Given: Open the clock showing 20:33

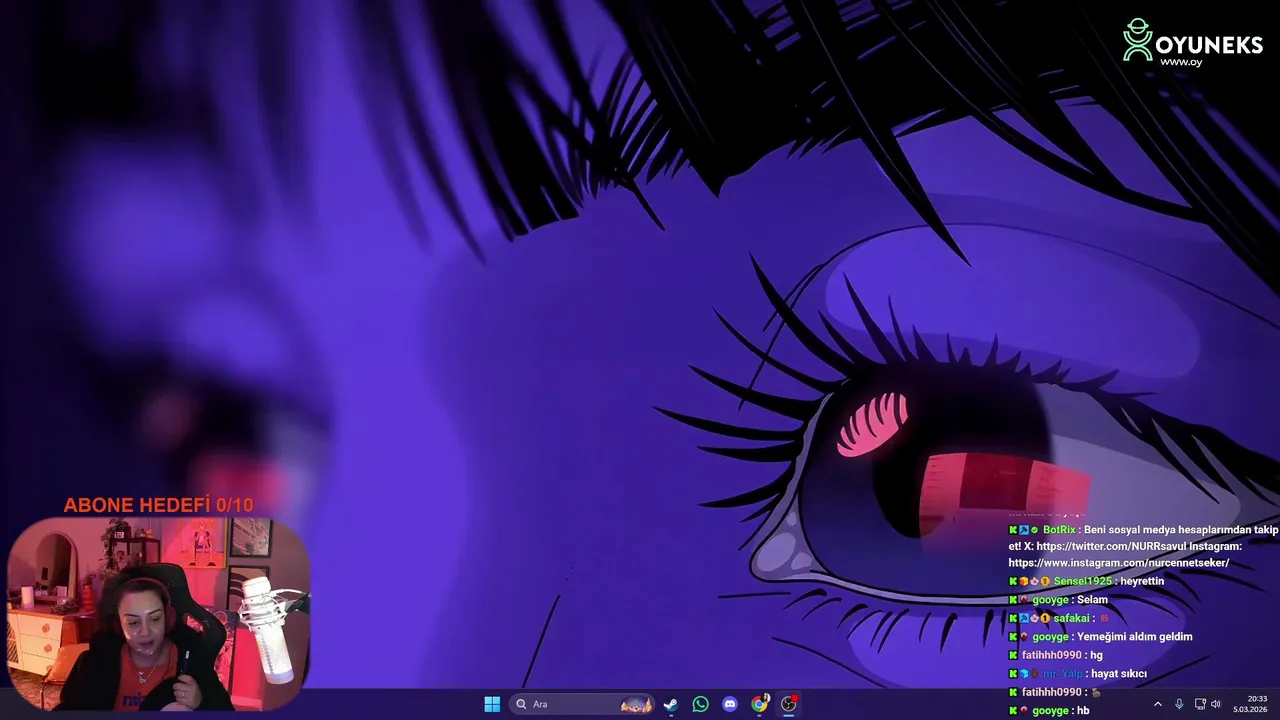Looking at the screenshot, I should tap(1250, 704).
